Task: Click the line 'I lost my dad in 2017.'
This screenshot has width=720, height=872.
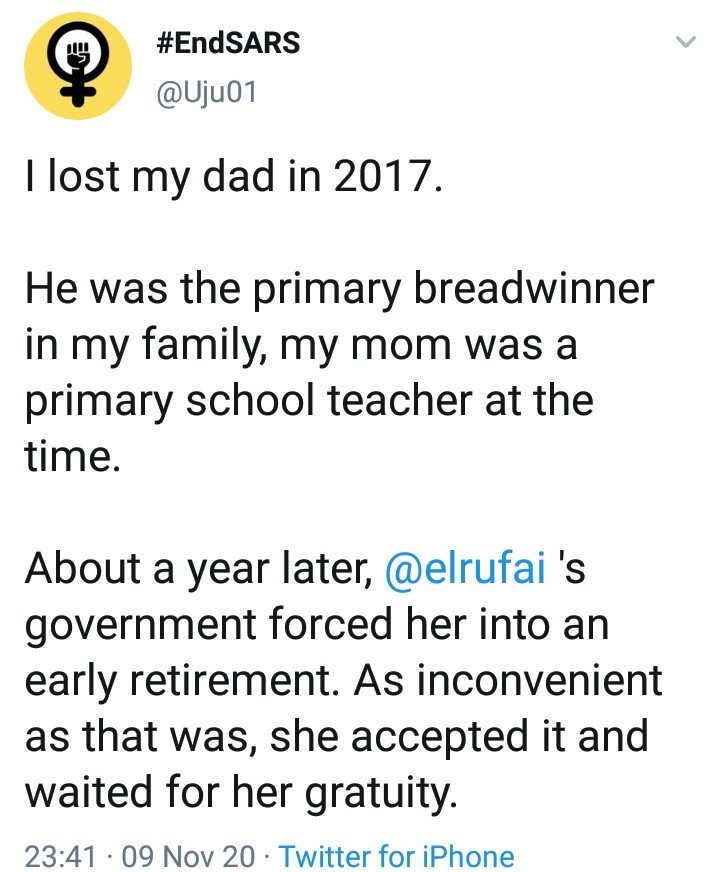Action: click(x=234, y=176)
